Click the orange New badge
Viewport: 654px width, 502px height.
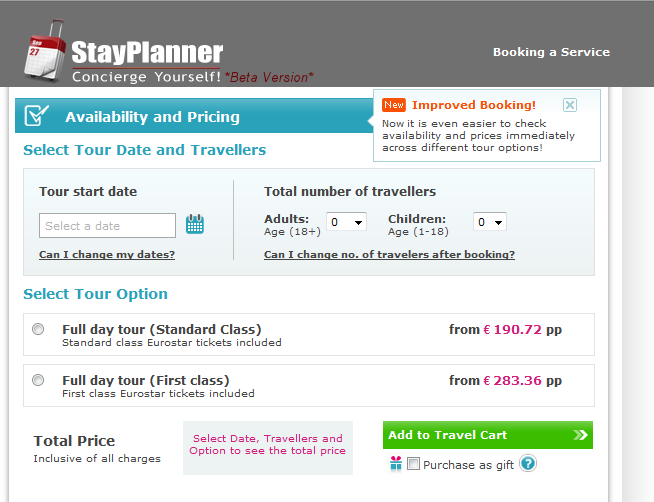point(394,105)
